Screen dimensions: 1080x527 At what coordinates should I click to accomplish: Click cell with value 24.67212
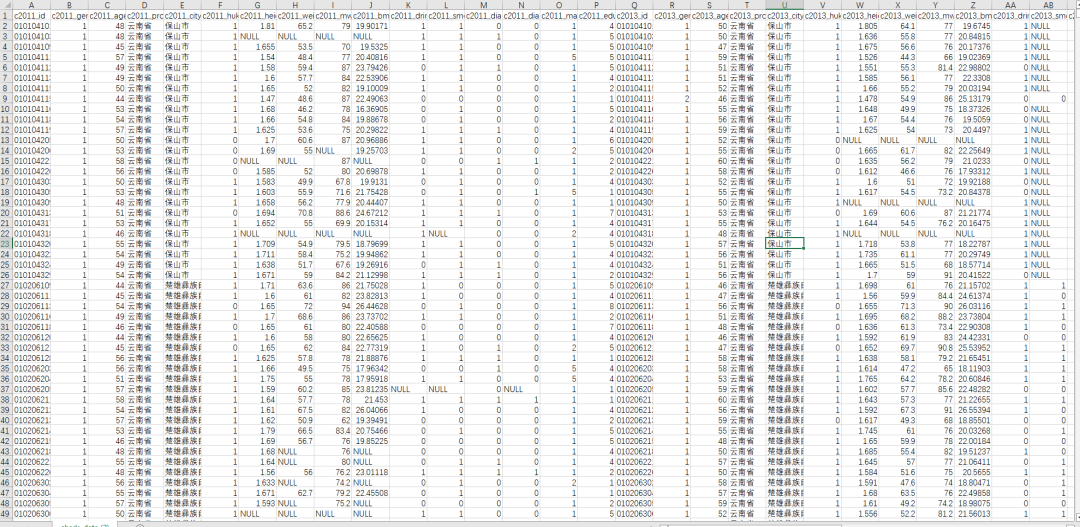371,212
